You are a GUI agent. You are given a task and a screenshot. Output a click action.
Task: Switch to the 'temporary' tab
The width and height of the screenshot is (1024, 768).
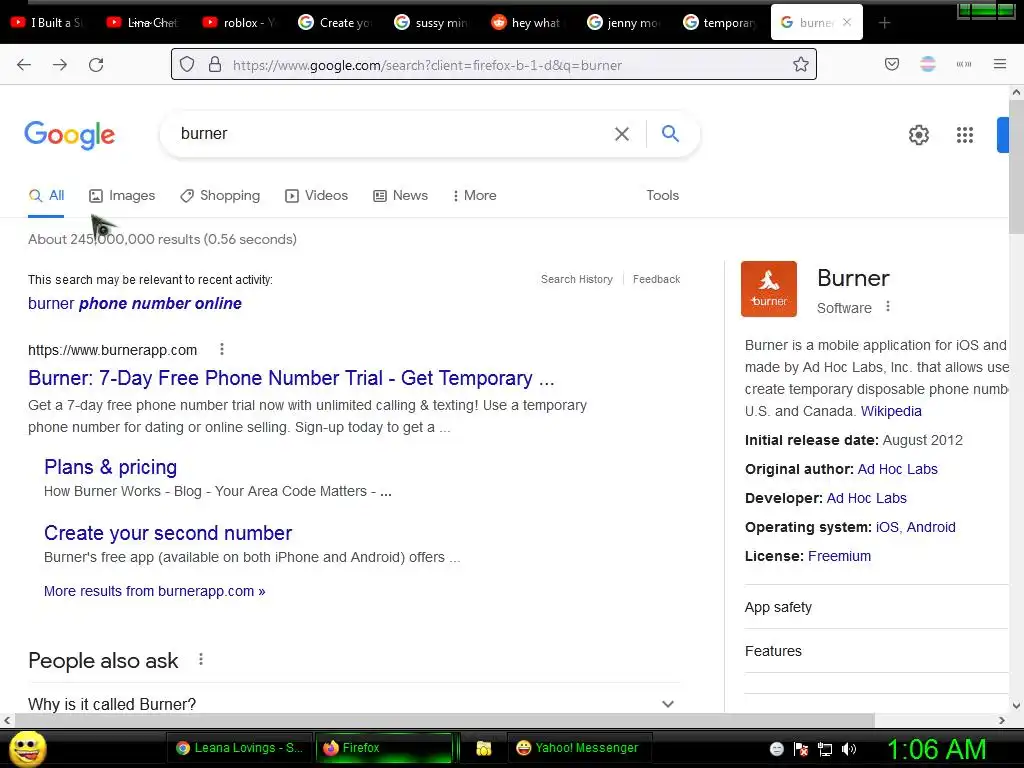click(x=720, y=23)
